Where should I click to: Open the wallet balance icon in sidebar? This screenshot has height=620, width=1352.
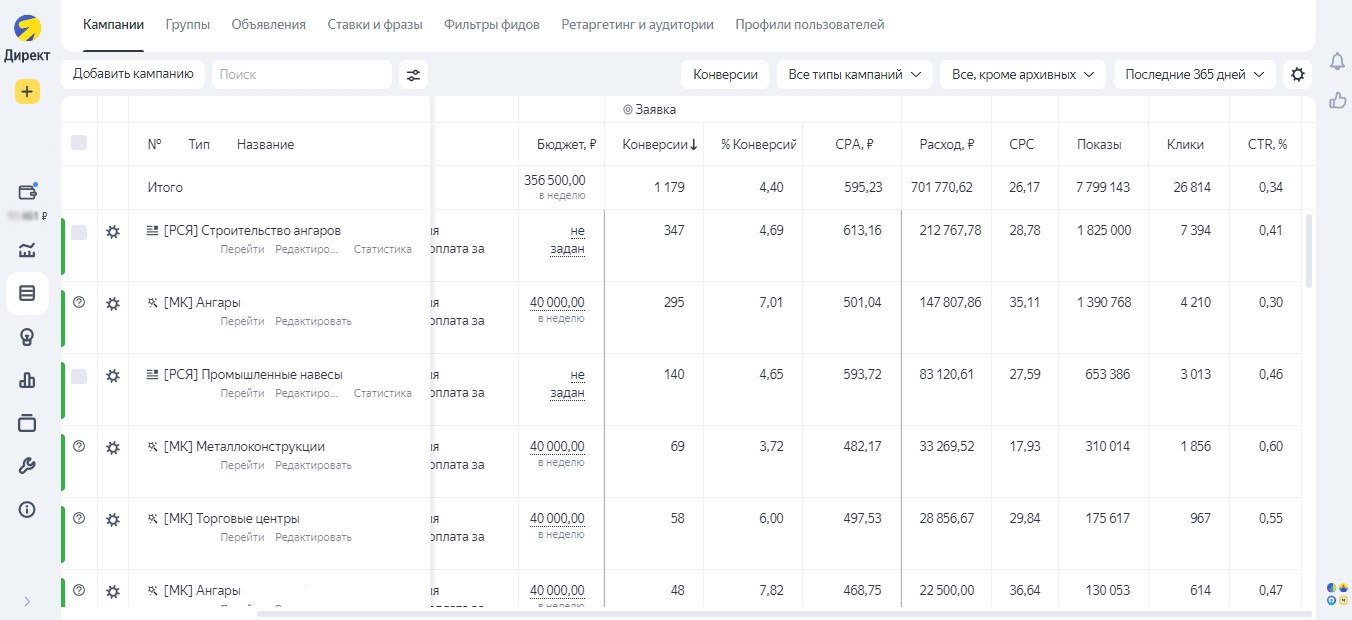27,193
